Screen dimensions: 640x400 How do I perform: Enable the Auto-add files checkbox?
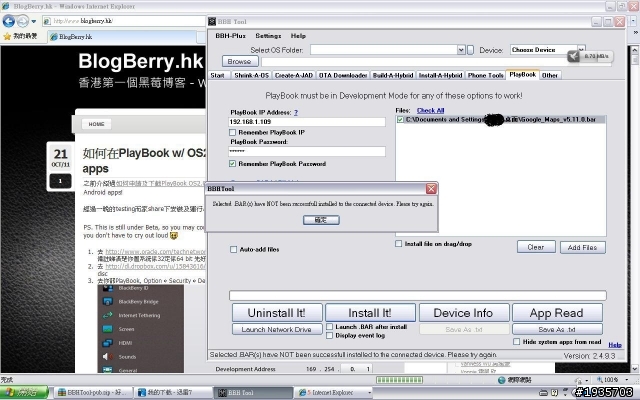[233, 249]
